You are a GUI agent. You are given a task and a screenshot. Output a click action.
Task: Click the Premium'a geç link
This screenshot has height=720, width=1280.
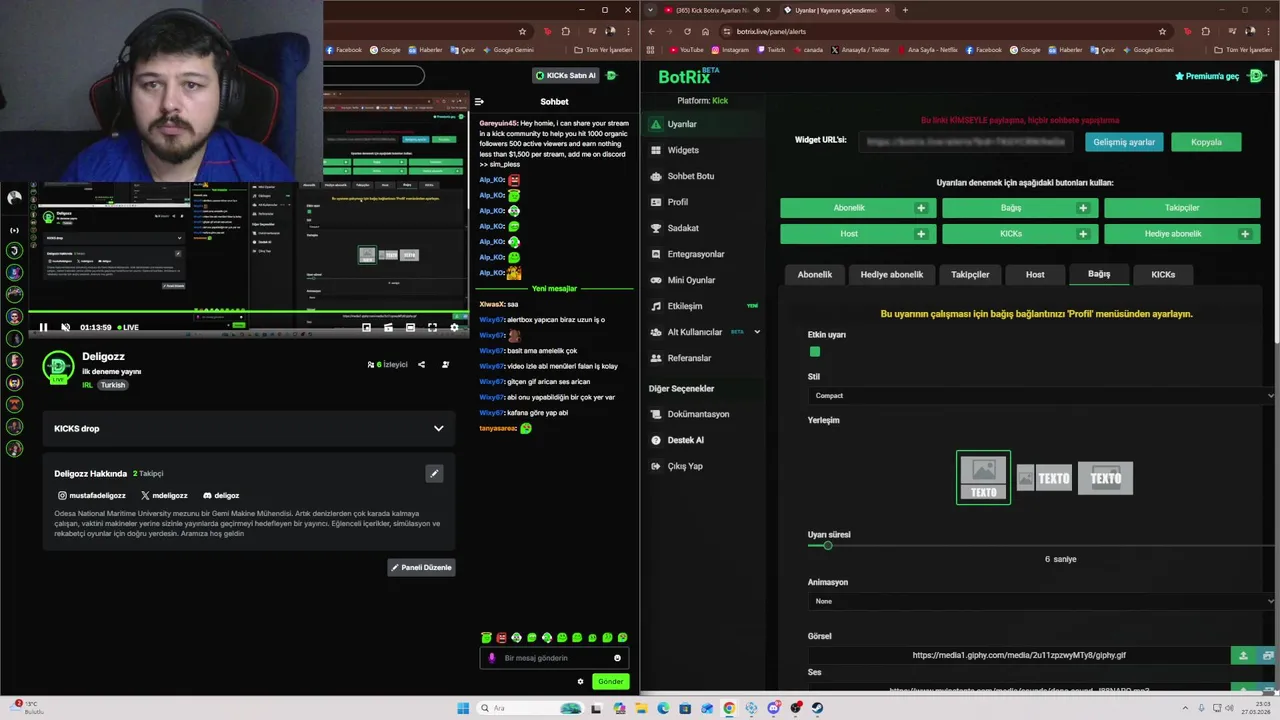[1207, 76]
